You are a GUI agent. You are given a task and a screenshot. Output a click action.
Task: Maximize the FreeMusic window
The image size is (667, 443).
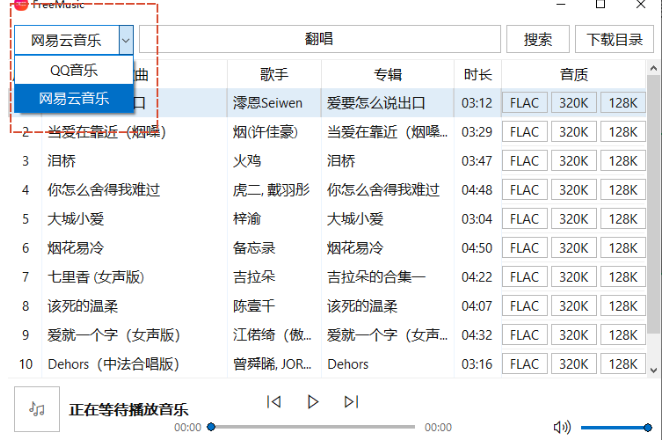601,4
